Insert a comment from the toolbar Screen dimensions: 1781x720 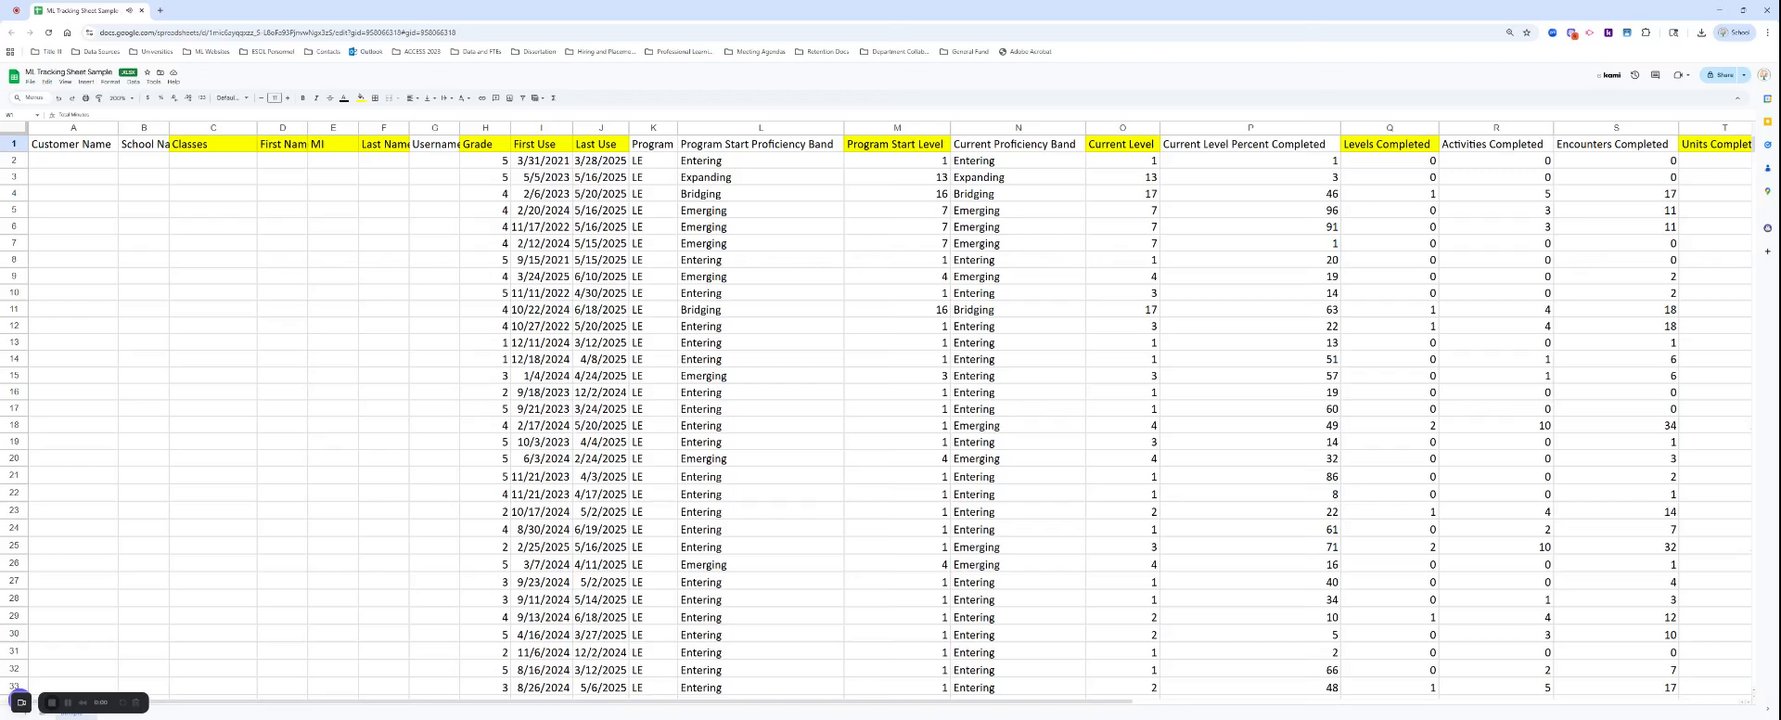[x=496, y=98]
